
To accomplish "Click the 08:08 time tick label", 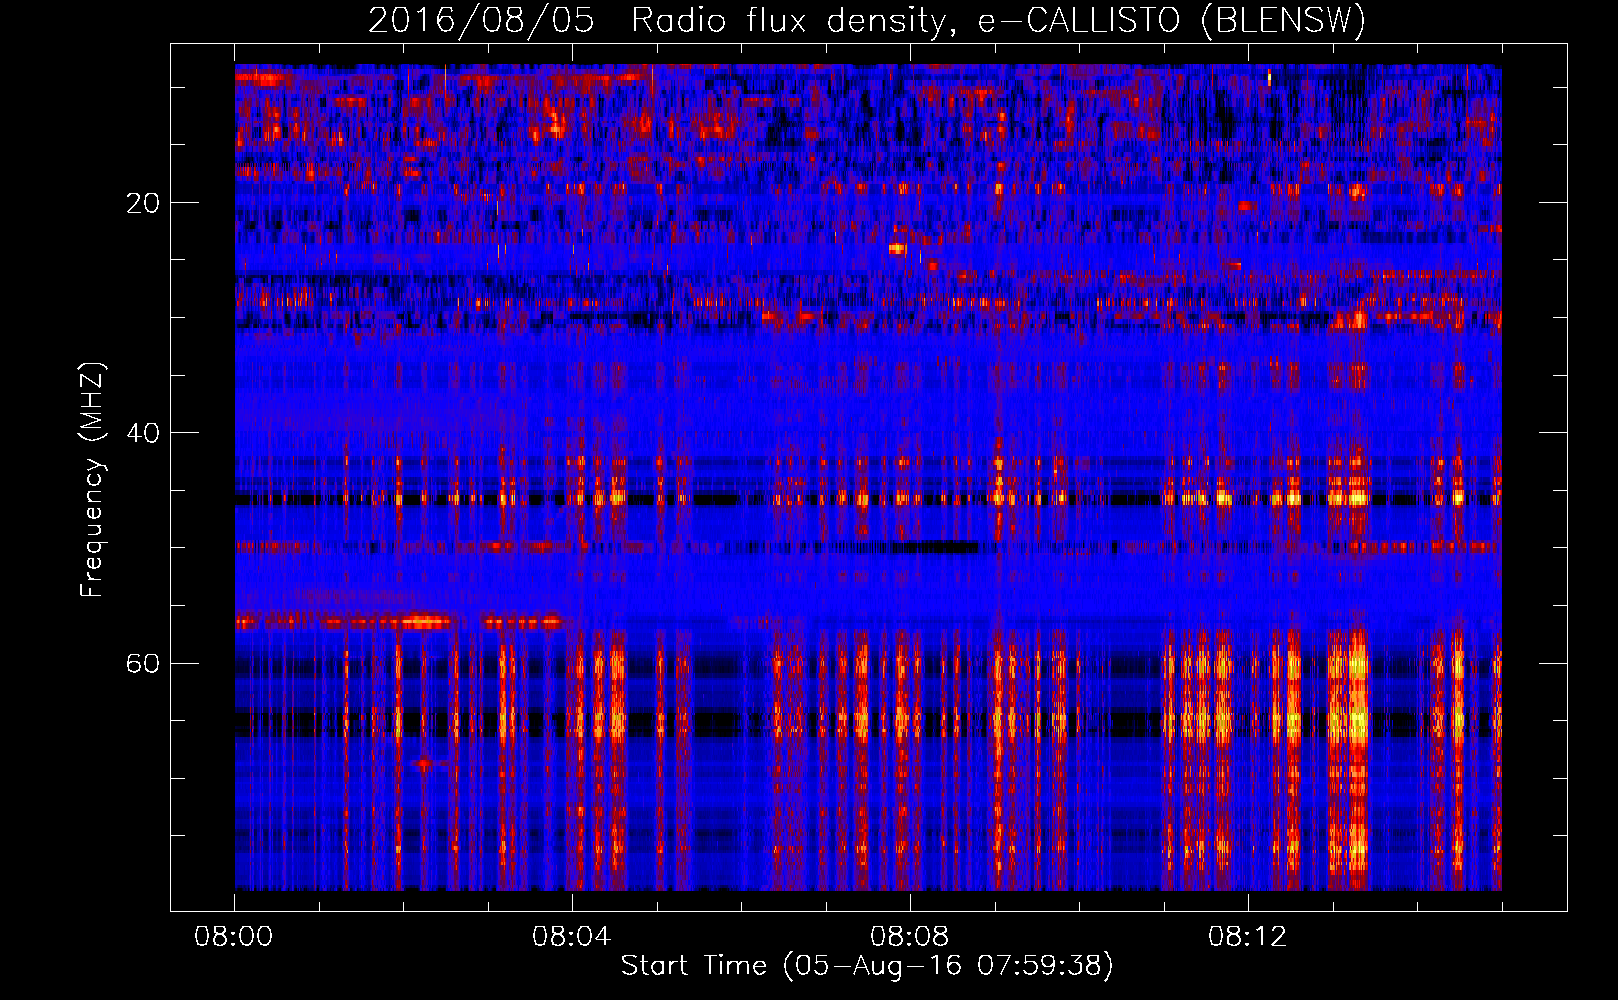I will [x=910, y=937].
